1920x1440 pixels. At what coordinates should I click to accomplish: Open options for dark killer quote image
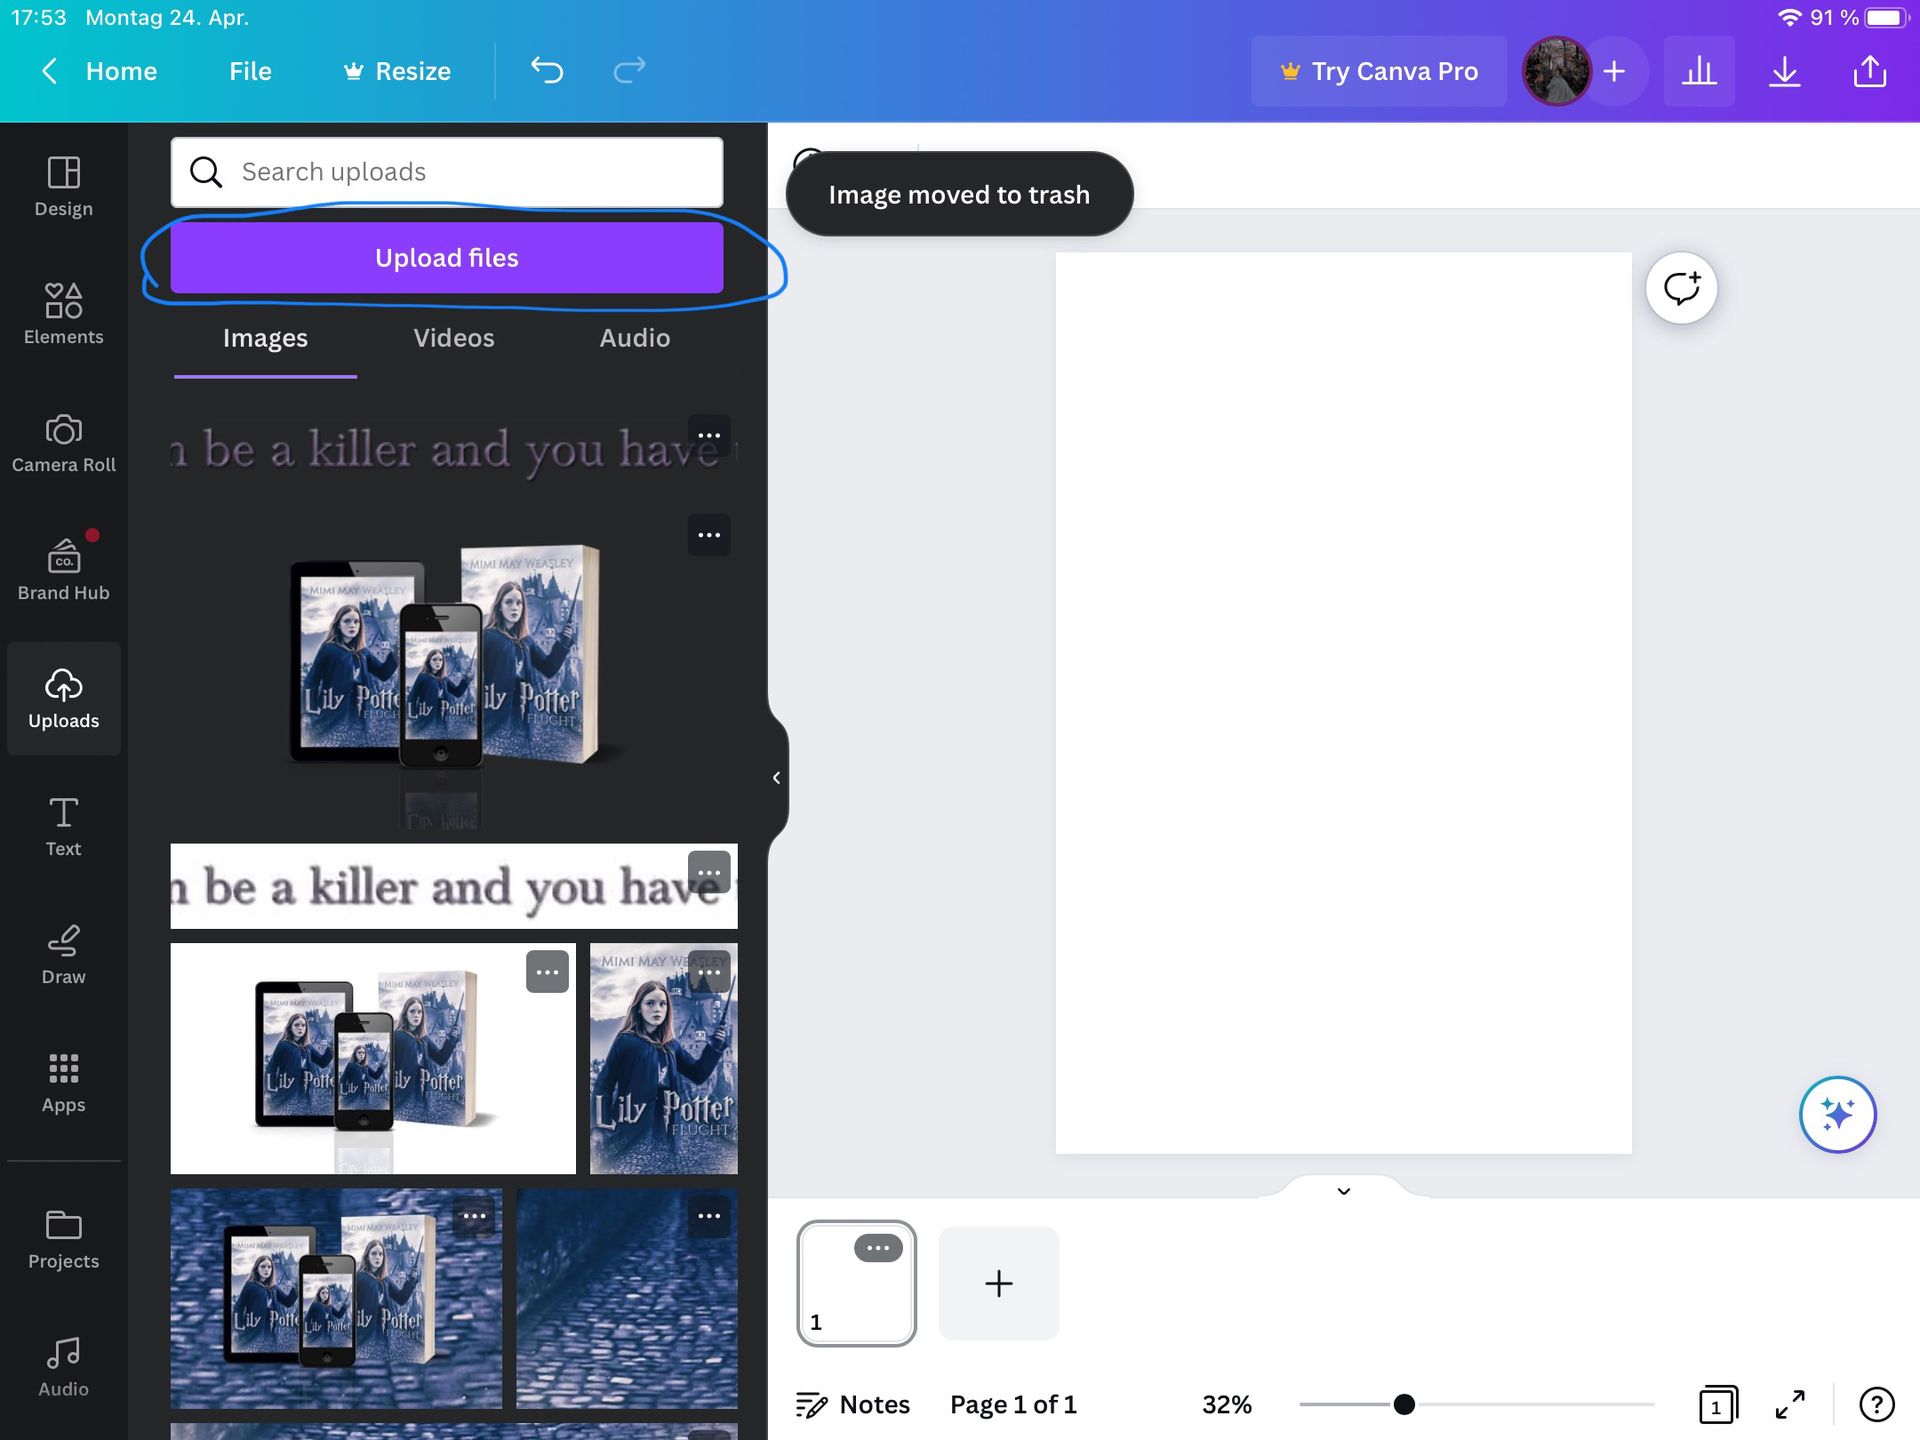pyautogui.click(x=709, y=435)
